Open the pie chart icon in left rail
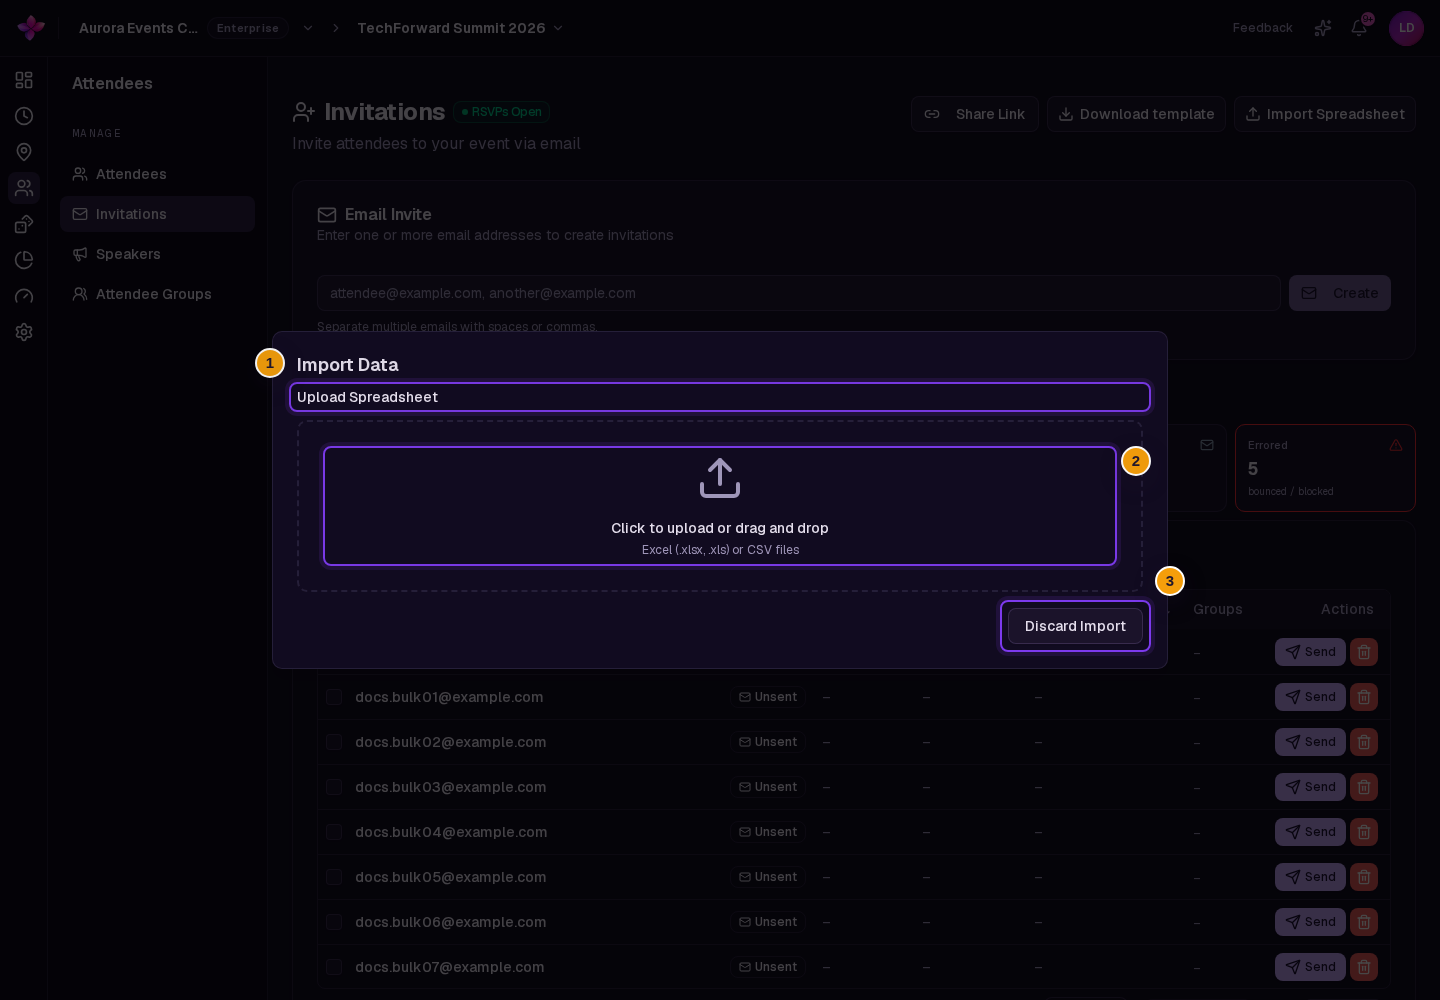The image size is (1440, 1000). [24, 260]
